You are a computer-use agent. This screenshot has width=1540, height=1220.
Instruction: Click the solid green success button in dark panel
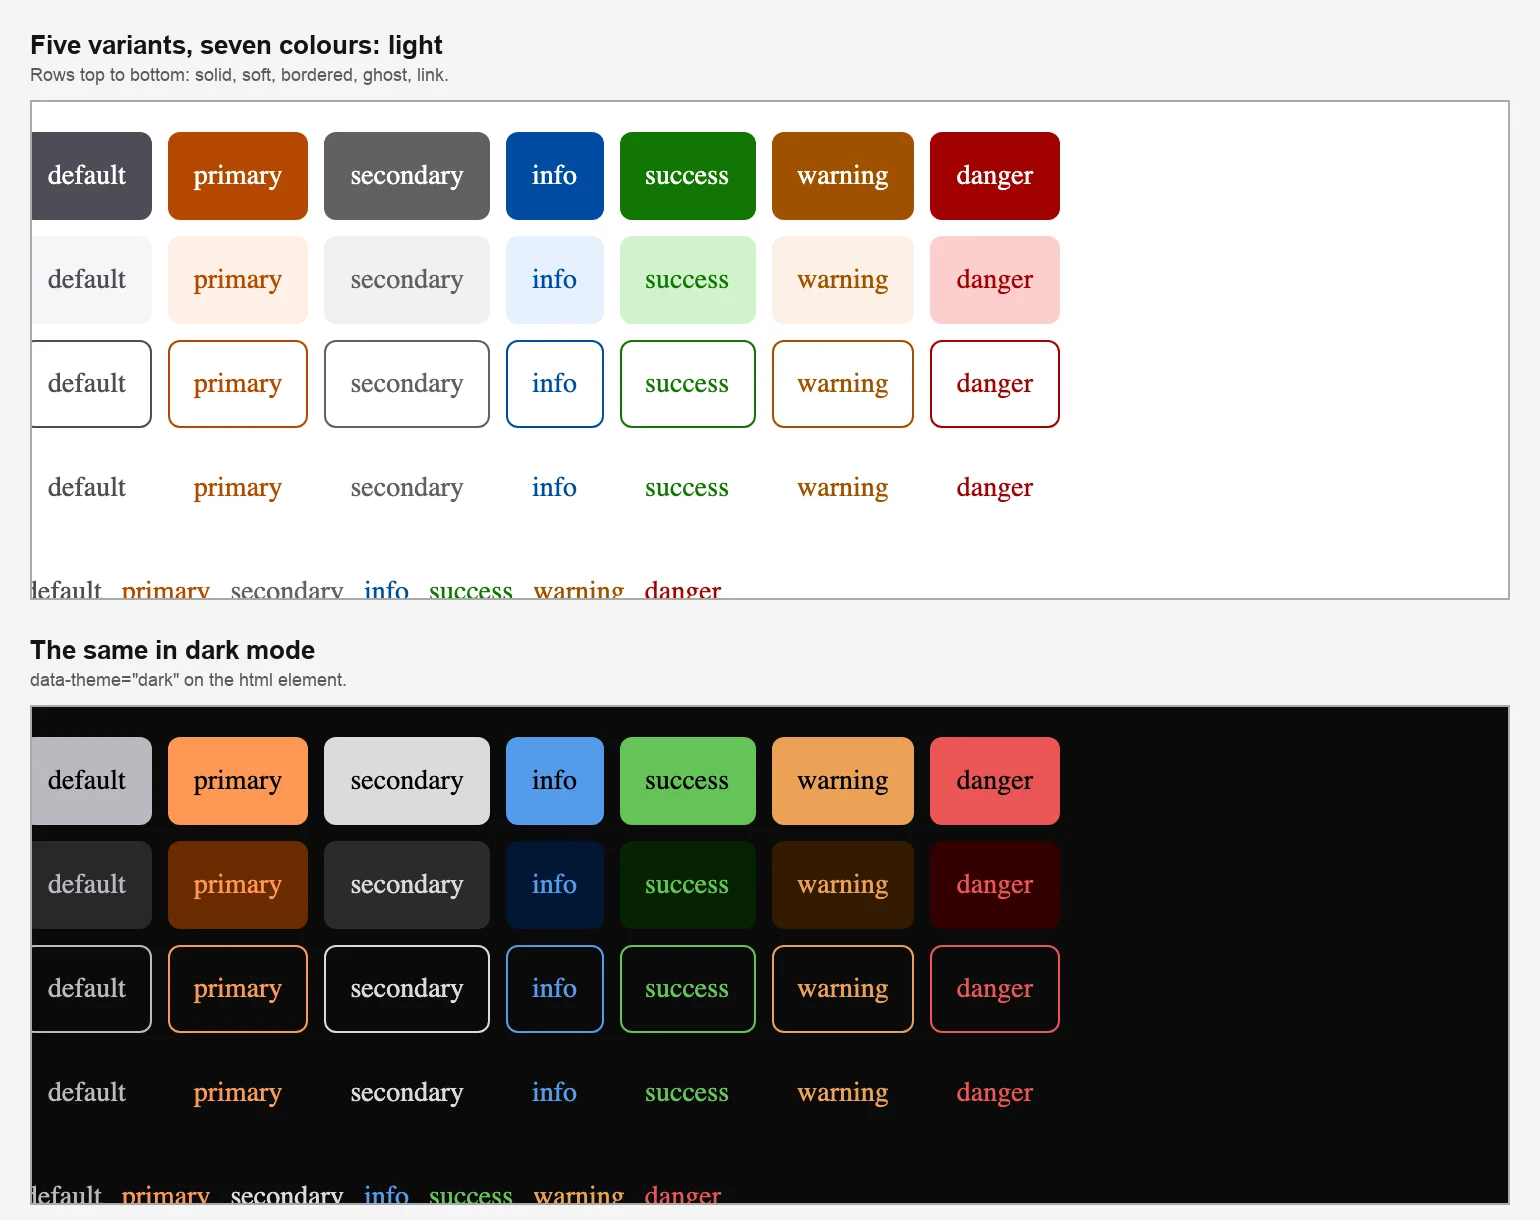pyautogui.click(x=688, y=781)
